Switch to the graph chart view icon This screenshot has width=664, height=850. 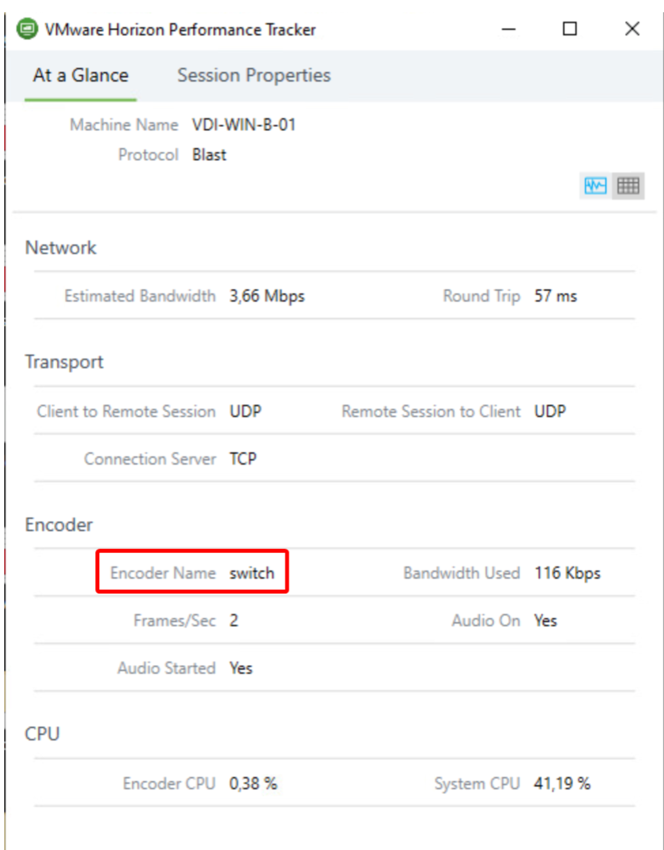pyautogui.click(x=596, y=185)
